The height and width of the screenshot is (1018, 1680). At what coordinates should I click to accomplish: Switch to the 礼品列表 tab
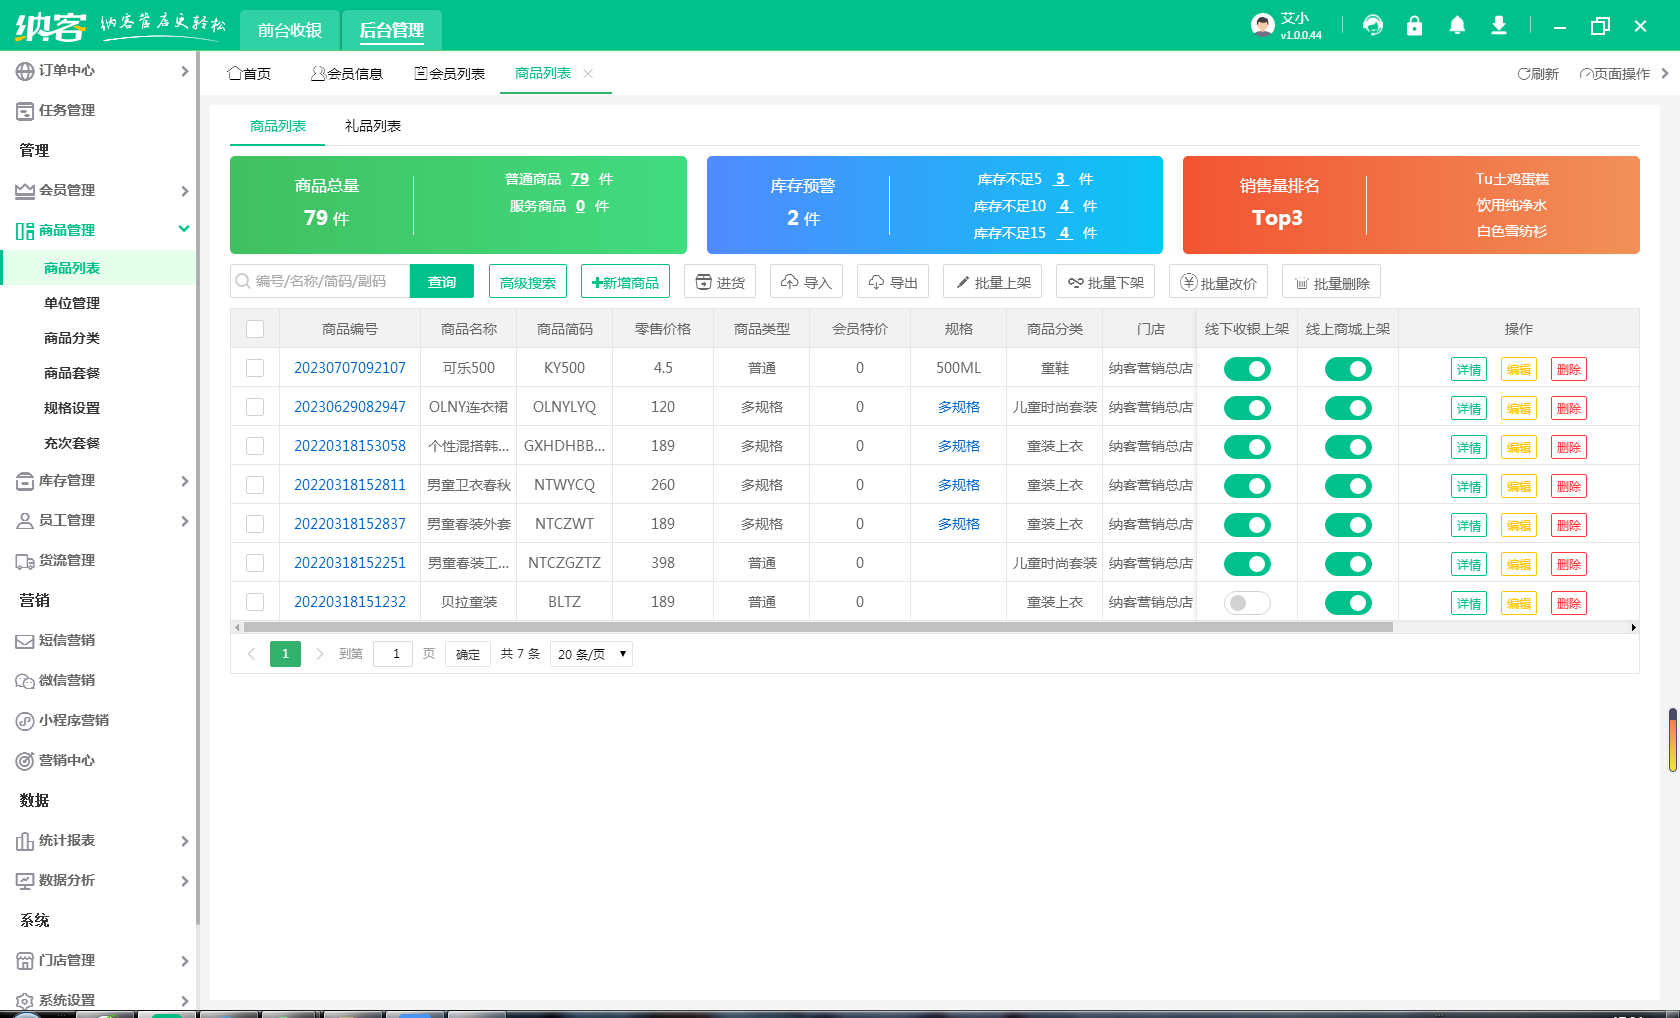[x=372, y=126]
